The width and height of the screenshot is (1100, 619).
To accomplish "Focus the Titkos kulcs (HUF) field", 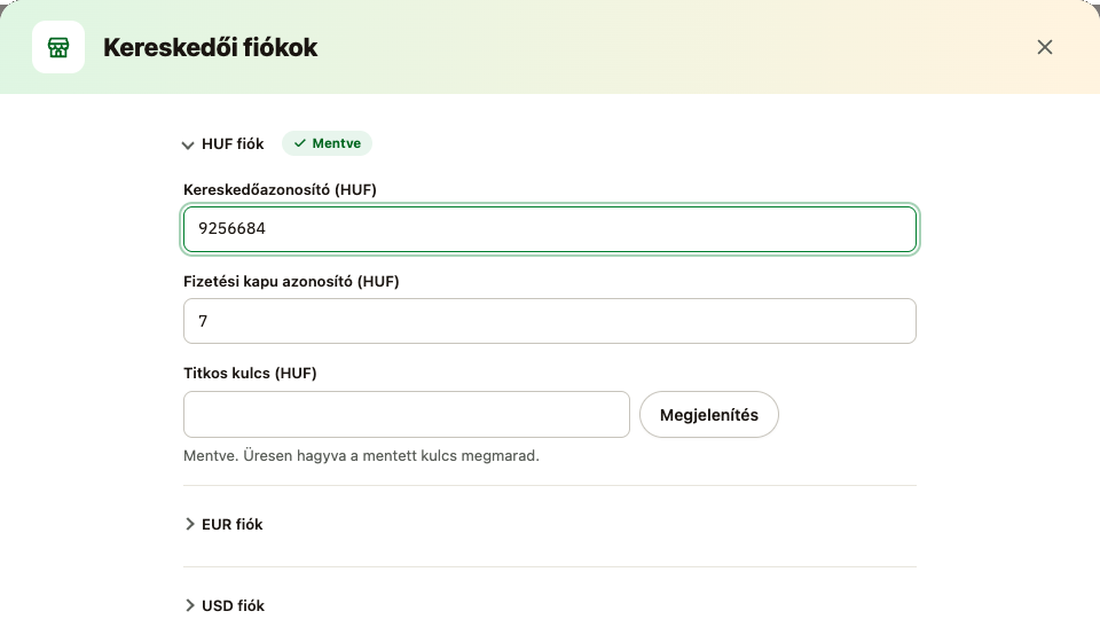I will pos(406,414).
